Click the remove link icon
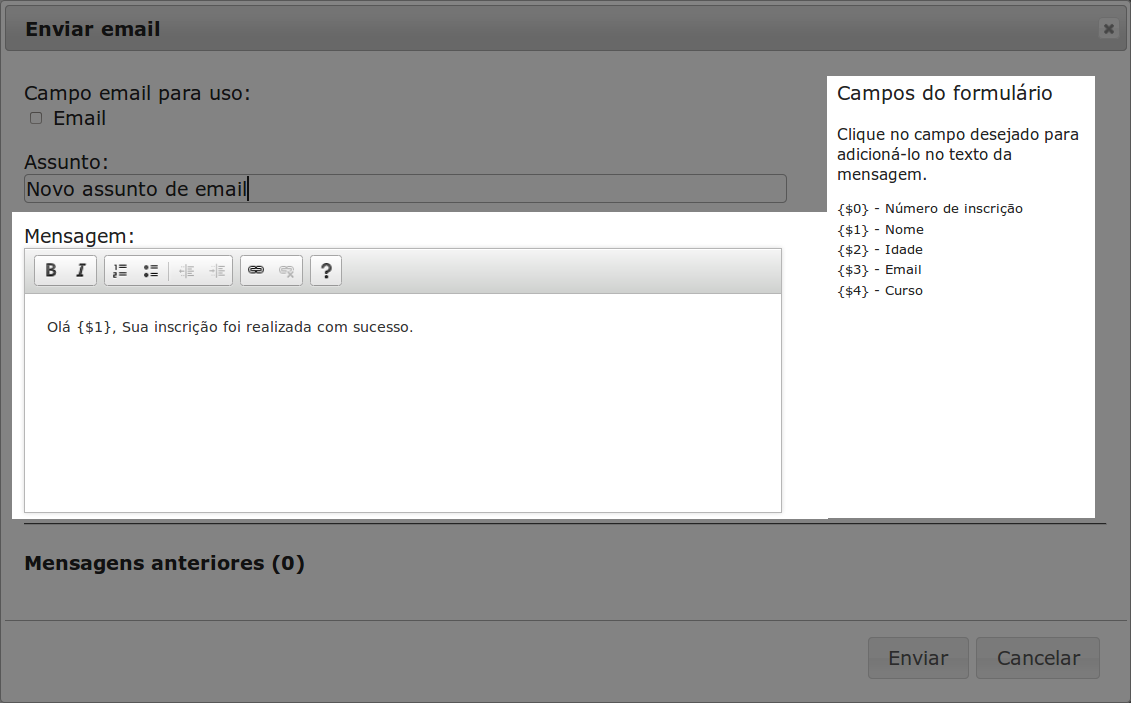Screen dimensions: 1131x703 (x=287, y=271)
